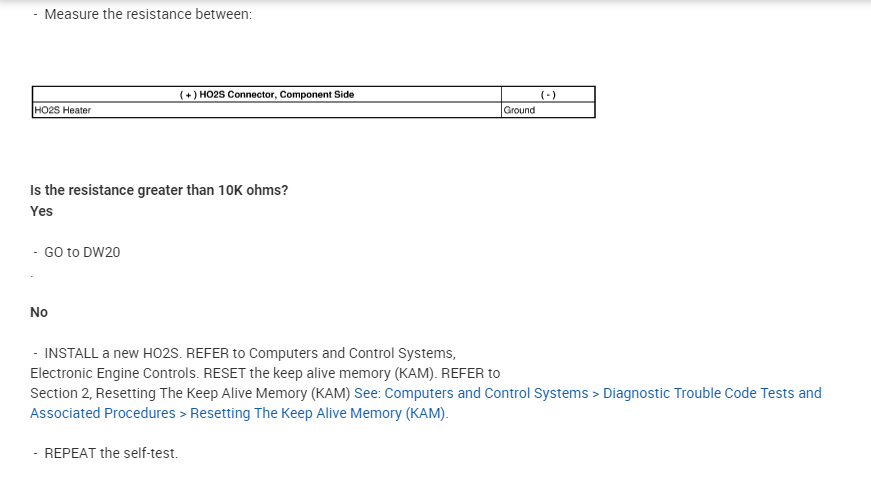Click 'Diagnostic Trouble Code Tests and' link portion
Screen dimensions: 871x495
point(712,393)
